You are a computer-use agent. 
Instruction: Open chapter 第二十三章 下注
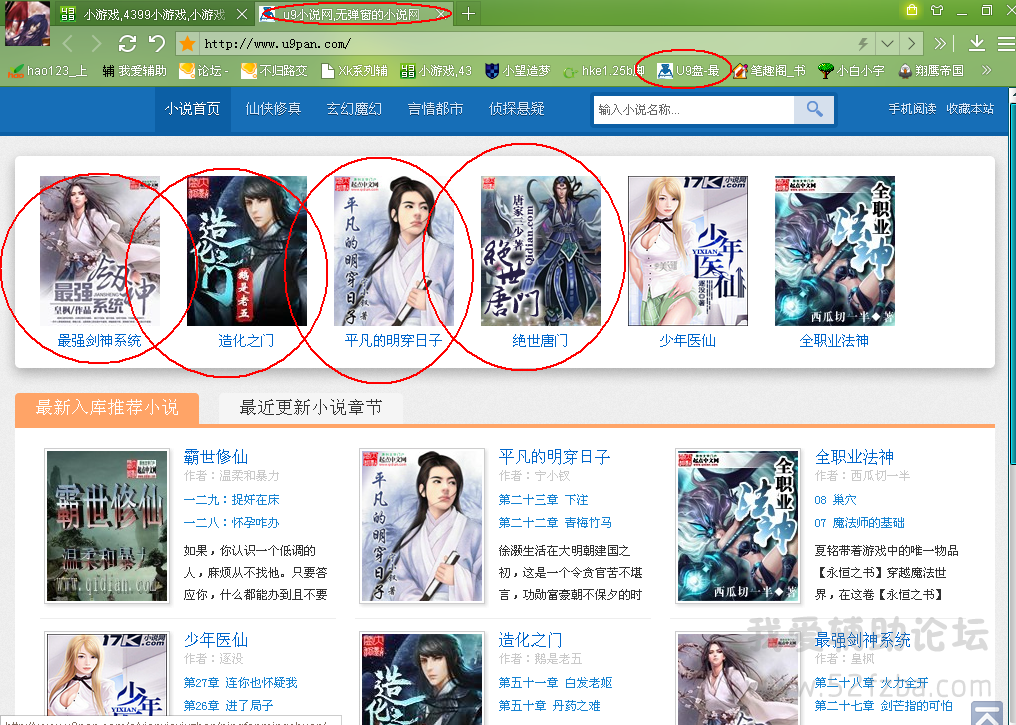tap(543, 500)
